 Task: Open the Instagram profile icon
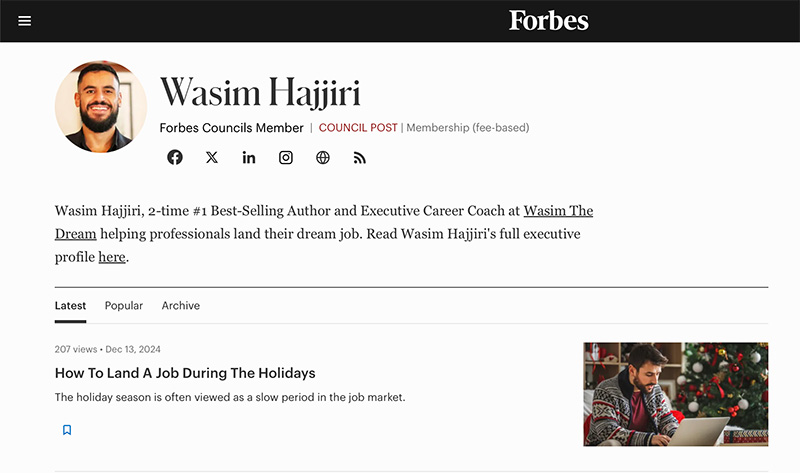pyautogui.click(x=286, y=158)
